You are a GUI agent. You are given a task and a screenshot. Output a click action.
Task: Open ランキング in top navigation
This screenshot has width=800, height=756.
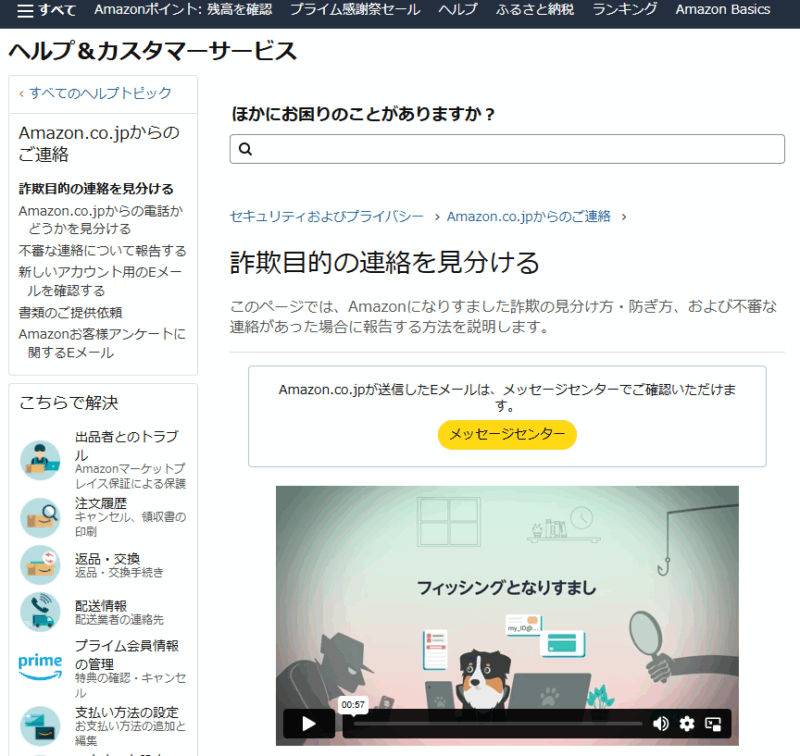tap(624, 10)
